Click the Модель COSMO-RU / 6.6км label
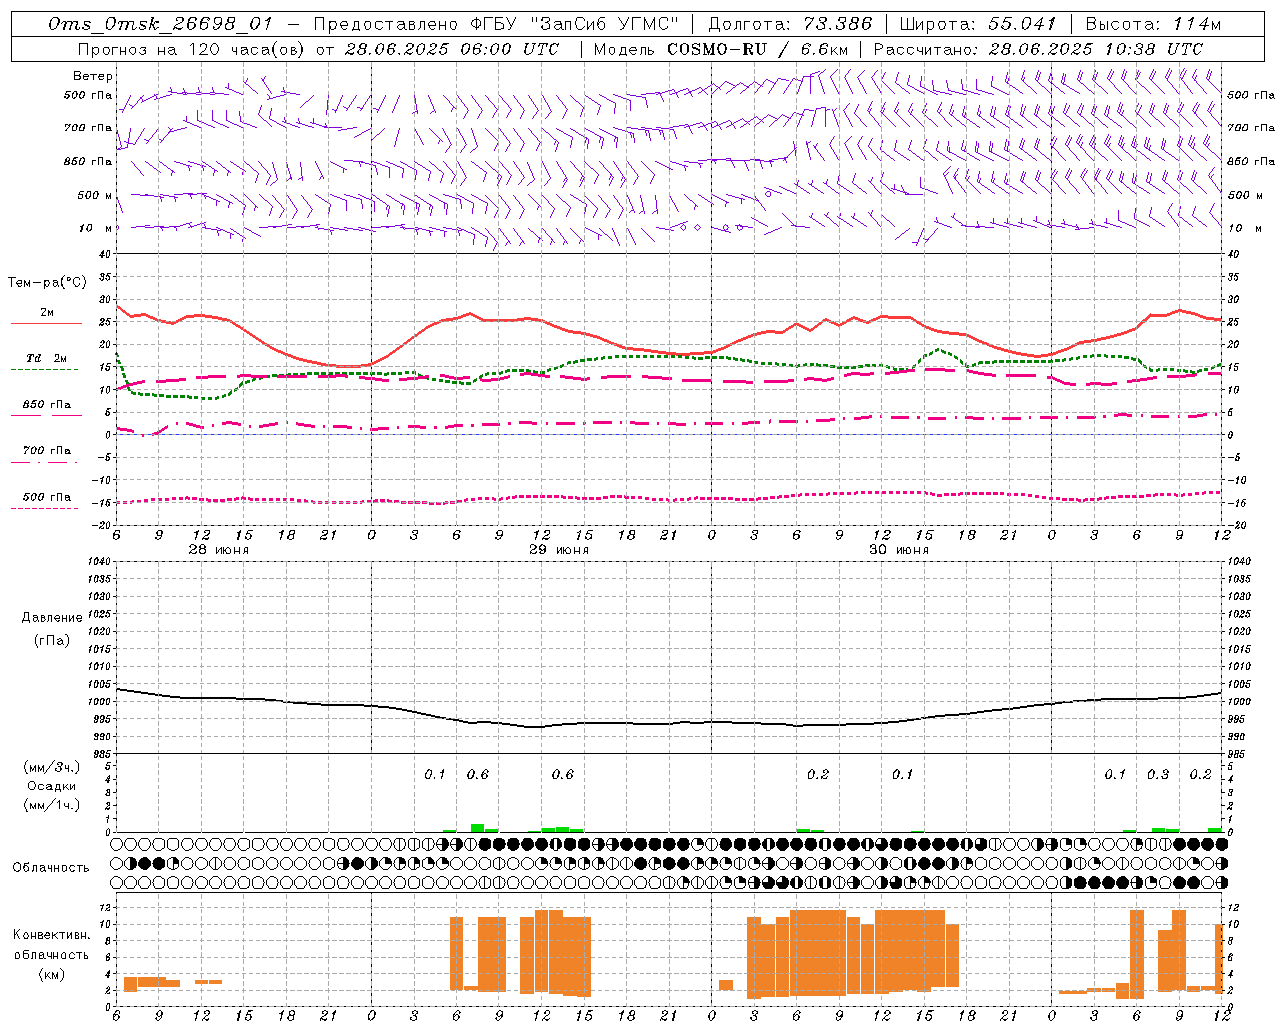Viewport: 1280px width, 1024px height. 720,49
